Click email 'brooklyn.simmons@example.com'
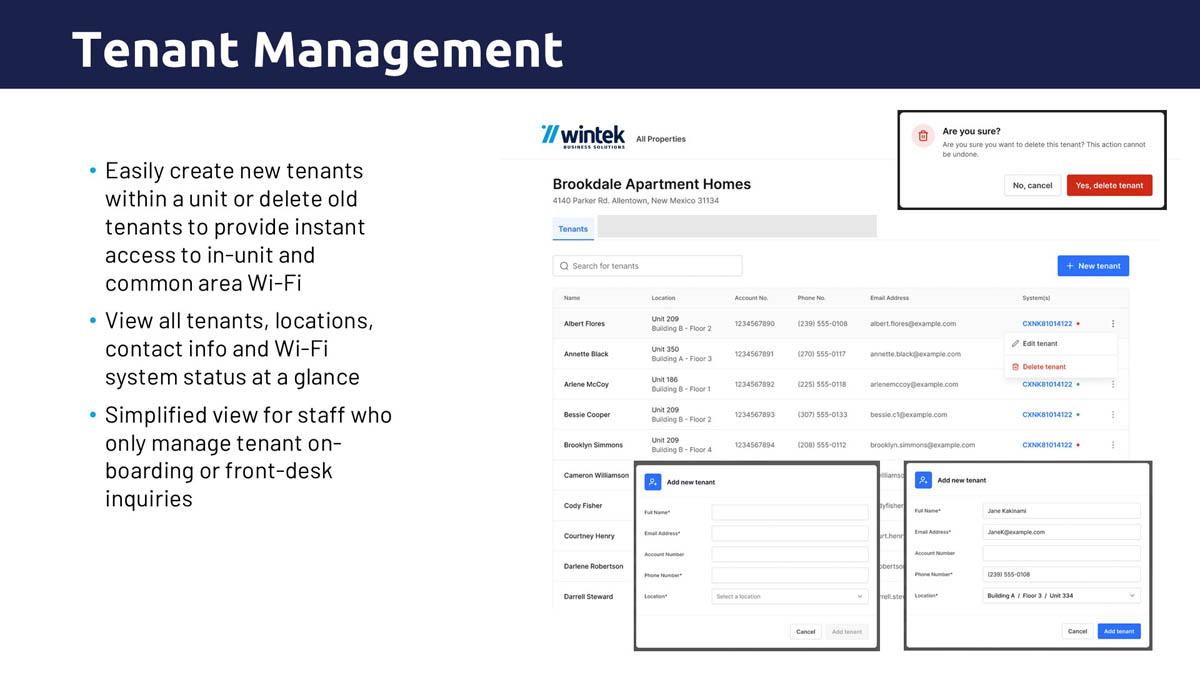1200x675 pixels. pyautogui.click(x=923, y=445)
